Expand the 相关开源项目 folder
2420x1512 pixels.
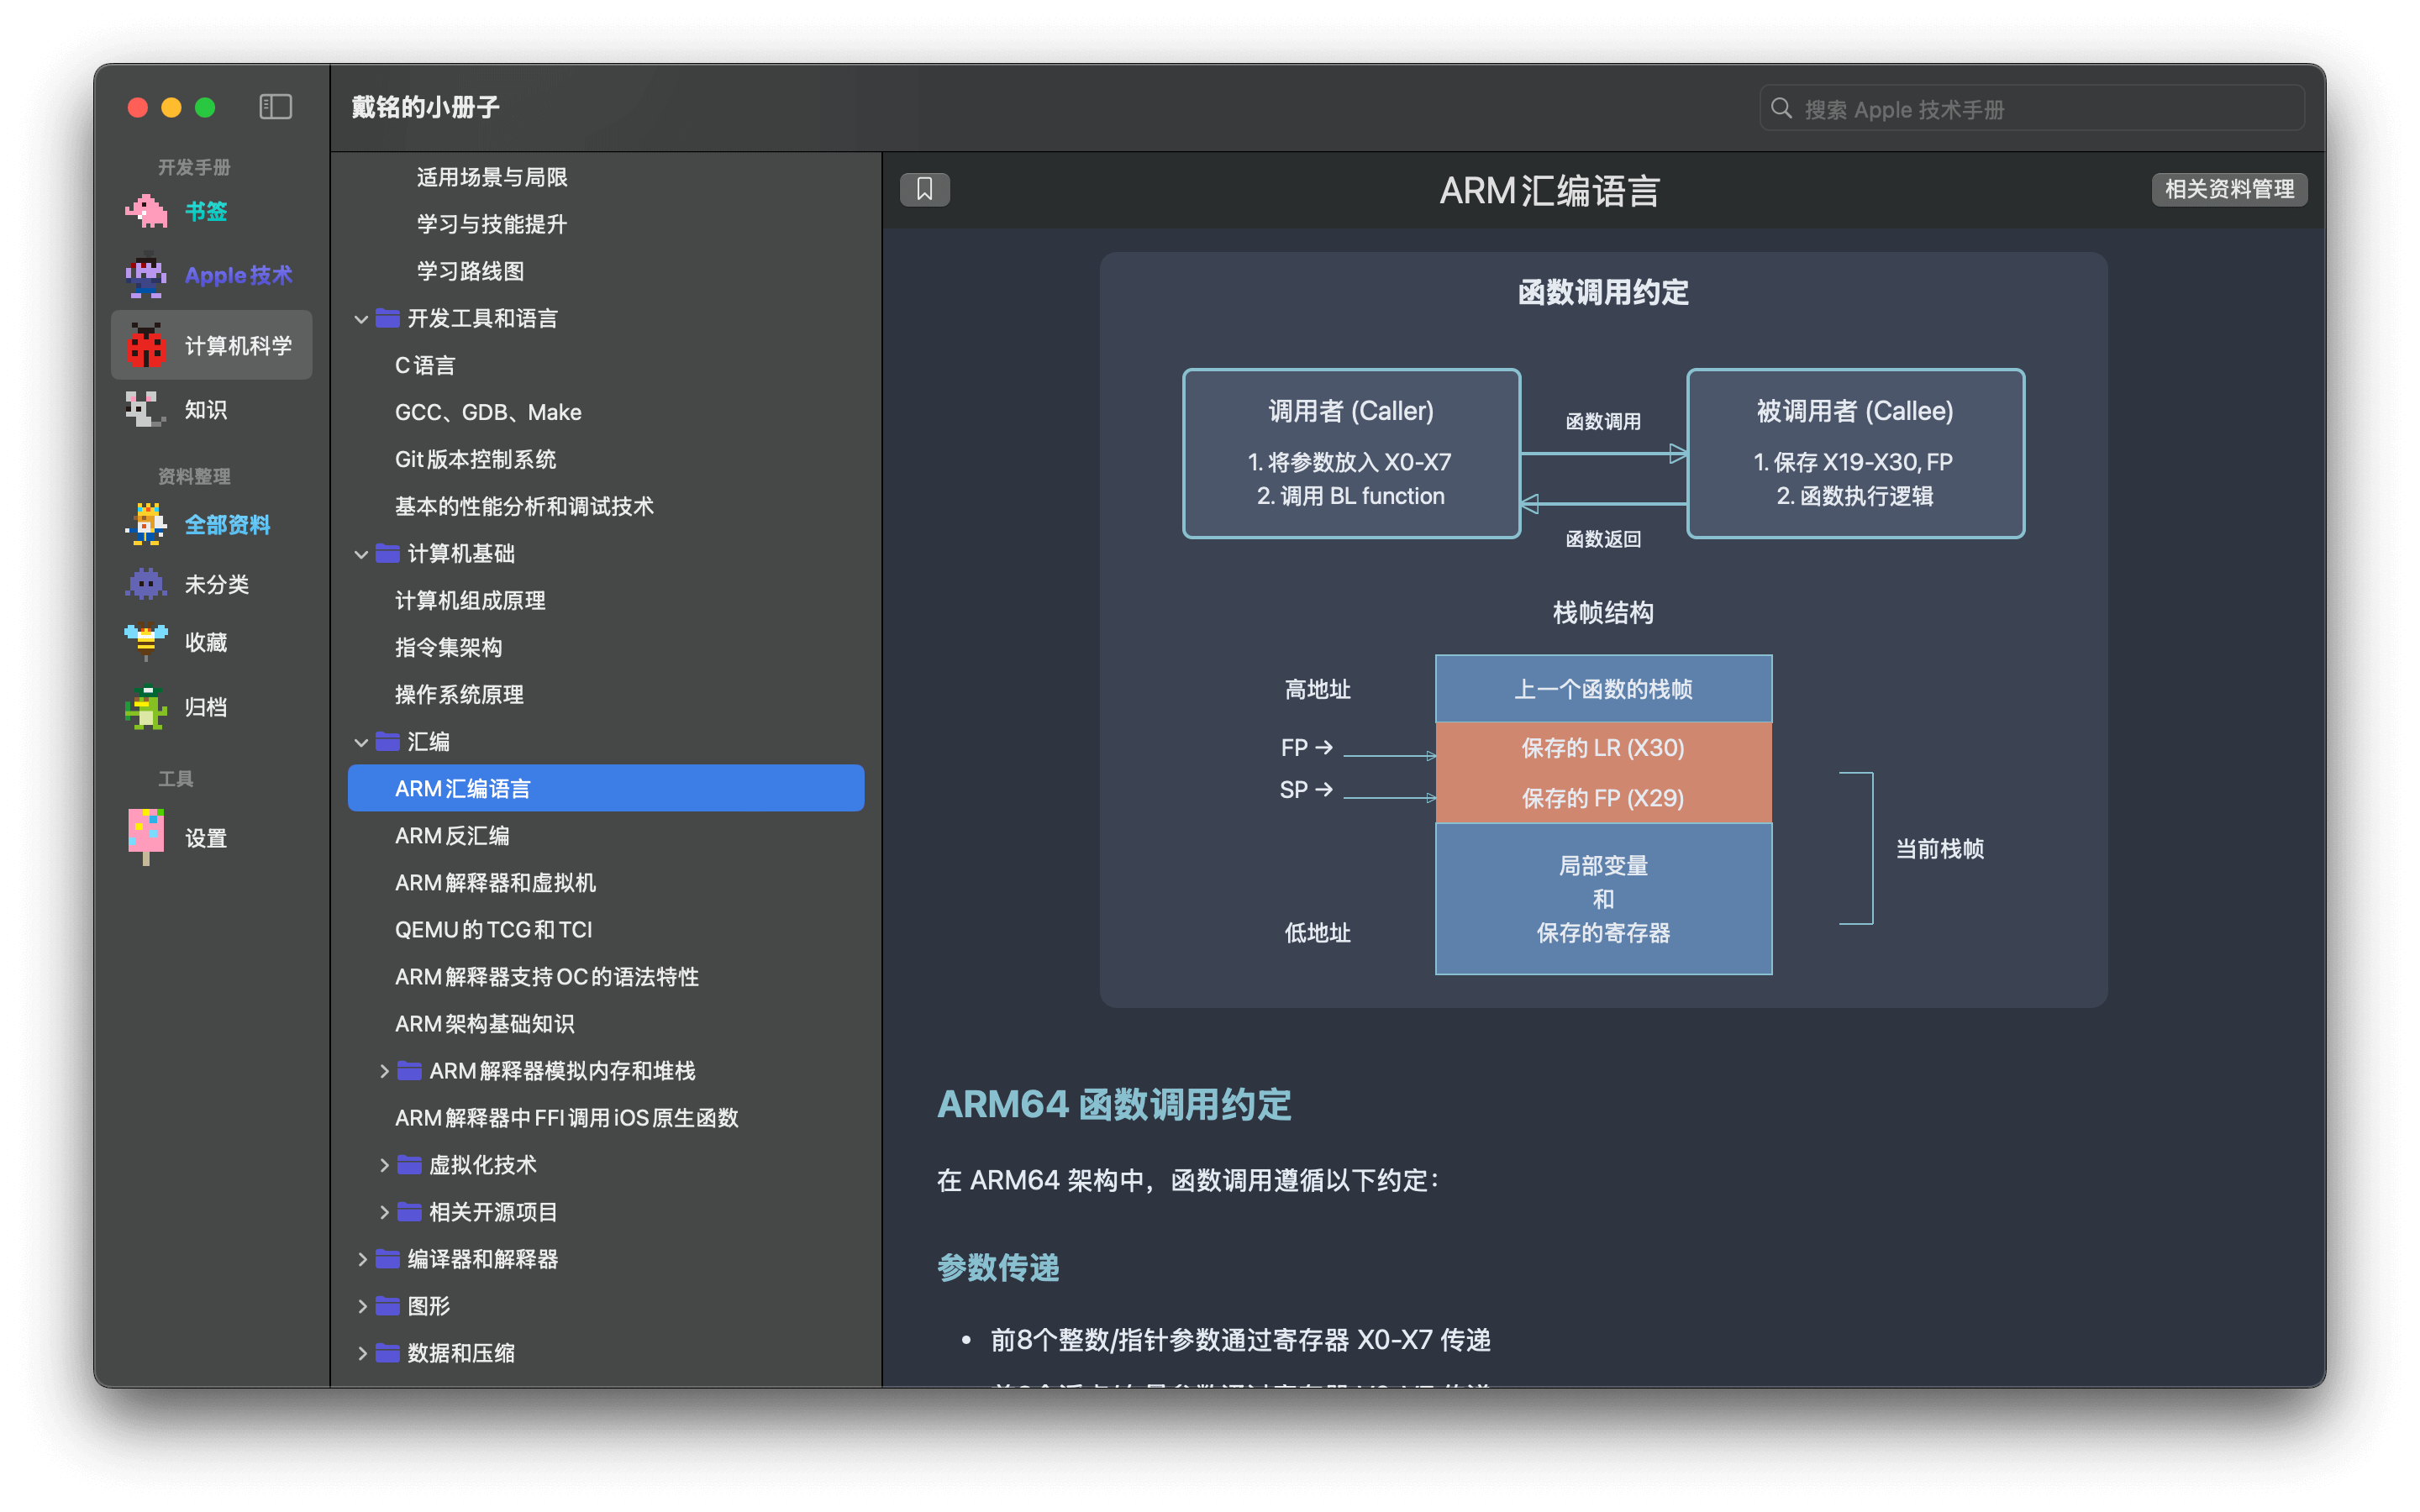384,1211
